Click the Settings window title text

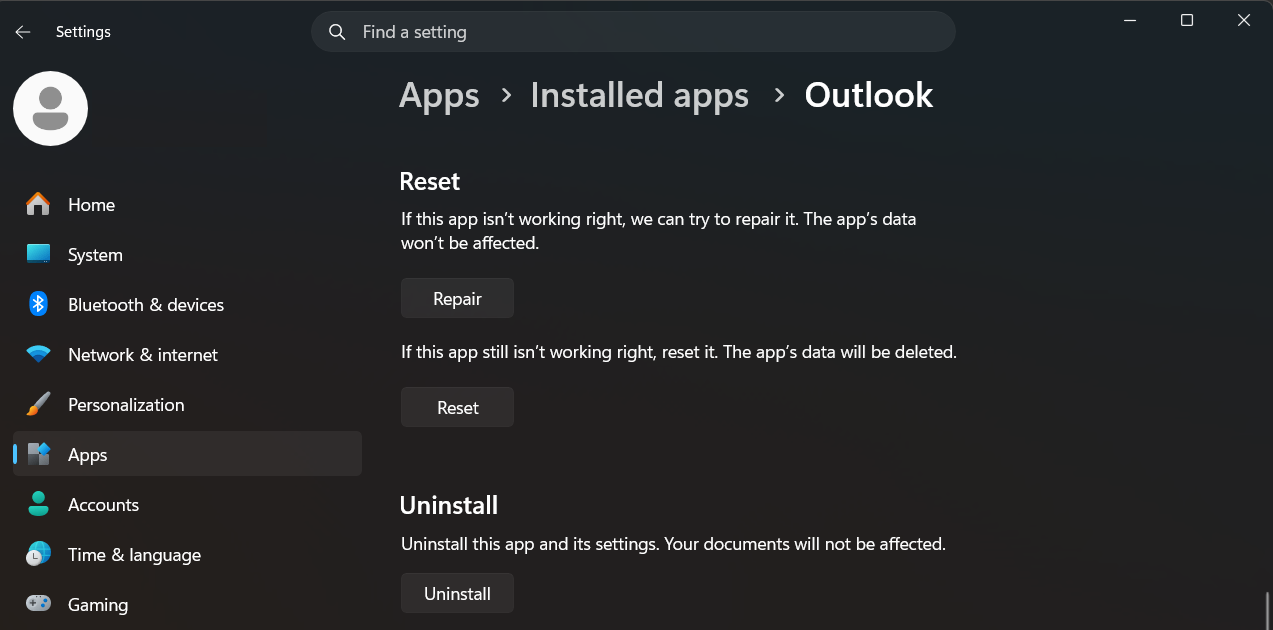click(83, 32)
